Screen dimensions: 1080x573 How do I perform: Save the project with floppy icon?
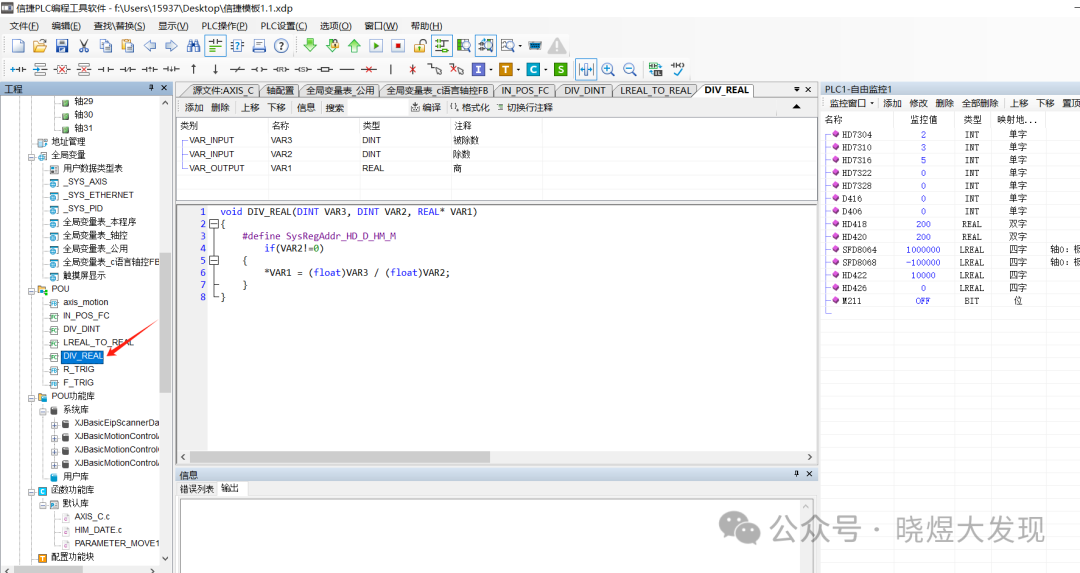coord(62,46)
